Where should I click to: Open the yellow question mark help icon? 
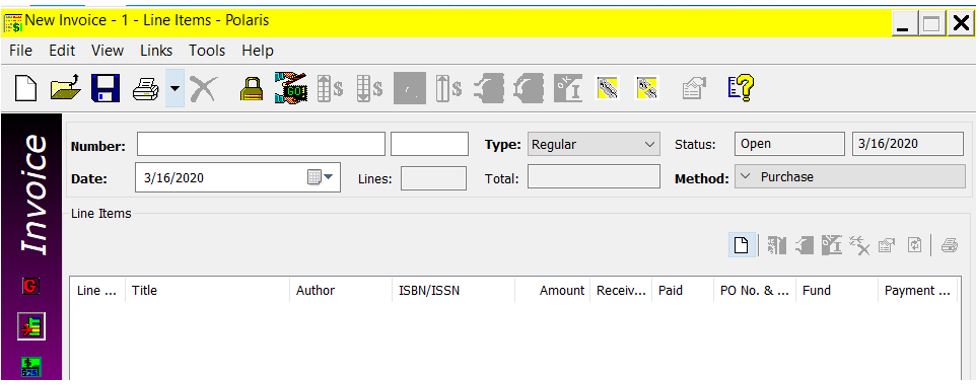[x=741, y=88]
